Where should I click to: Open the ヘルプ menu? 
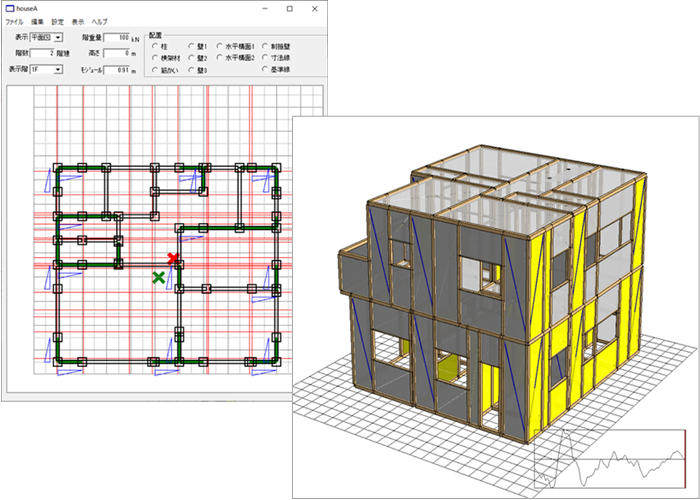pos(100,21)
